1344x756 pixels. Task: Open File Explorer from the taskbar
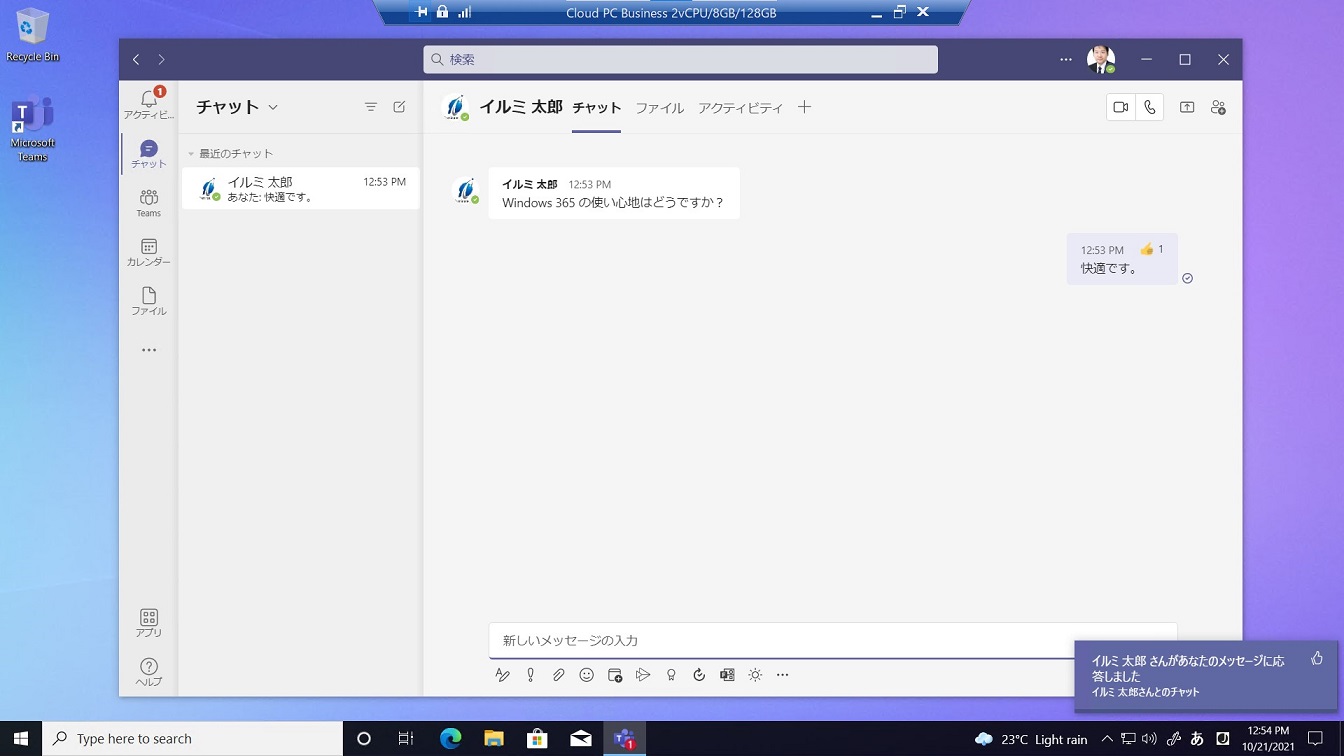pos(494,739)
